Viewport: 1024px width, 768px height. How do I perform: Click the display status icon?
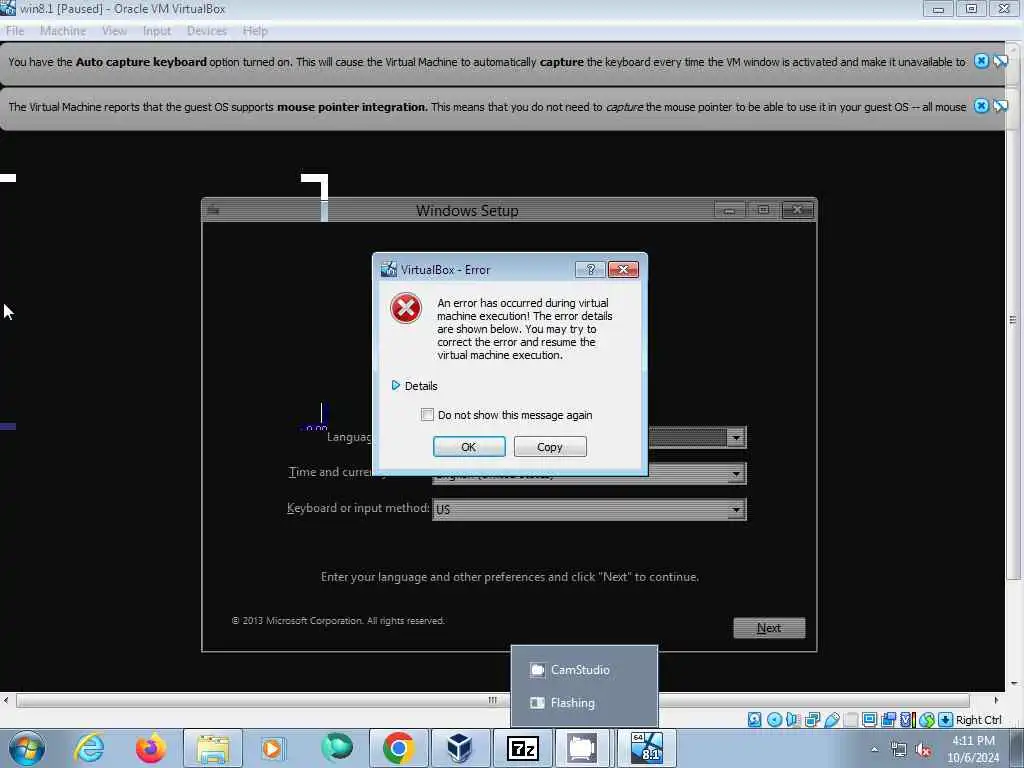coord(869,720)
